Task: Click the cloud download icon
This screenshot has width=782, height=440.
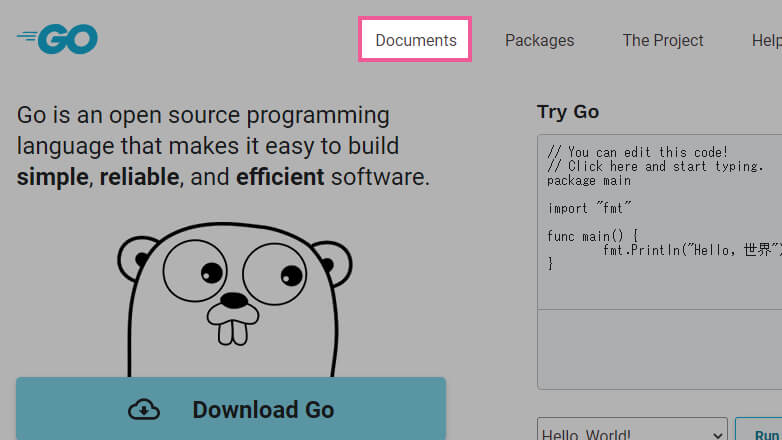Action: tap(145, 409)
